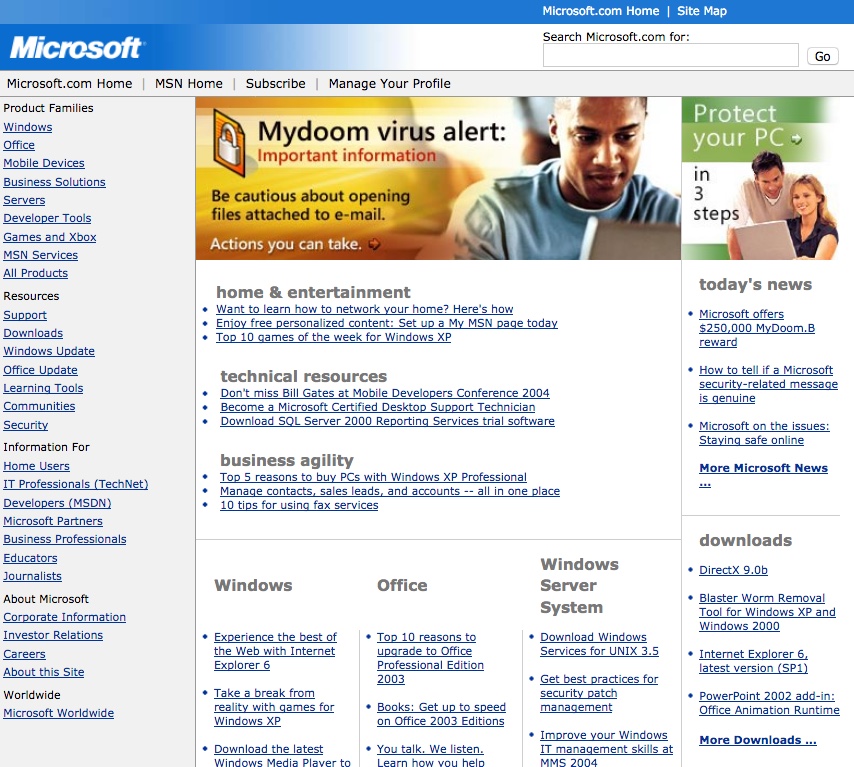Open More Microsoft News link

(x=763, y=474)
